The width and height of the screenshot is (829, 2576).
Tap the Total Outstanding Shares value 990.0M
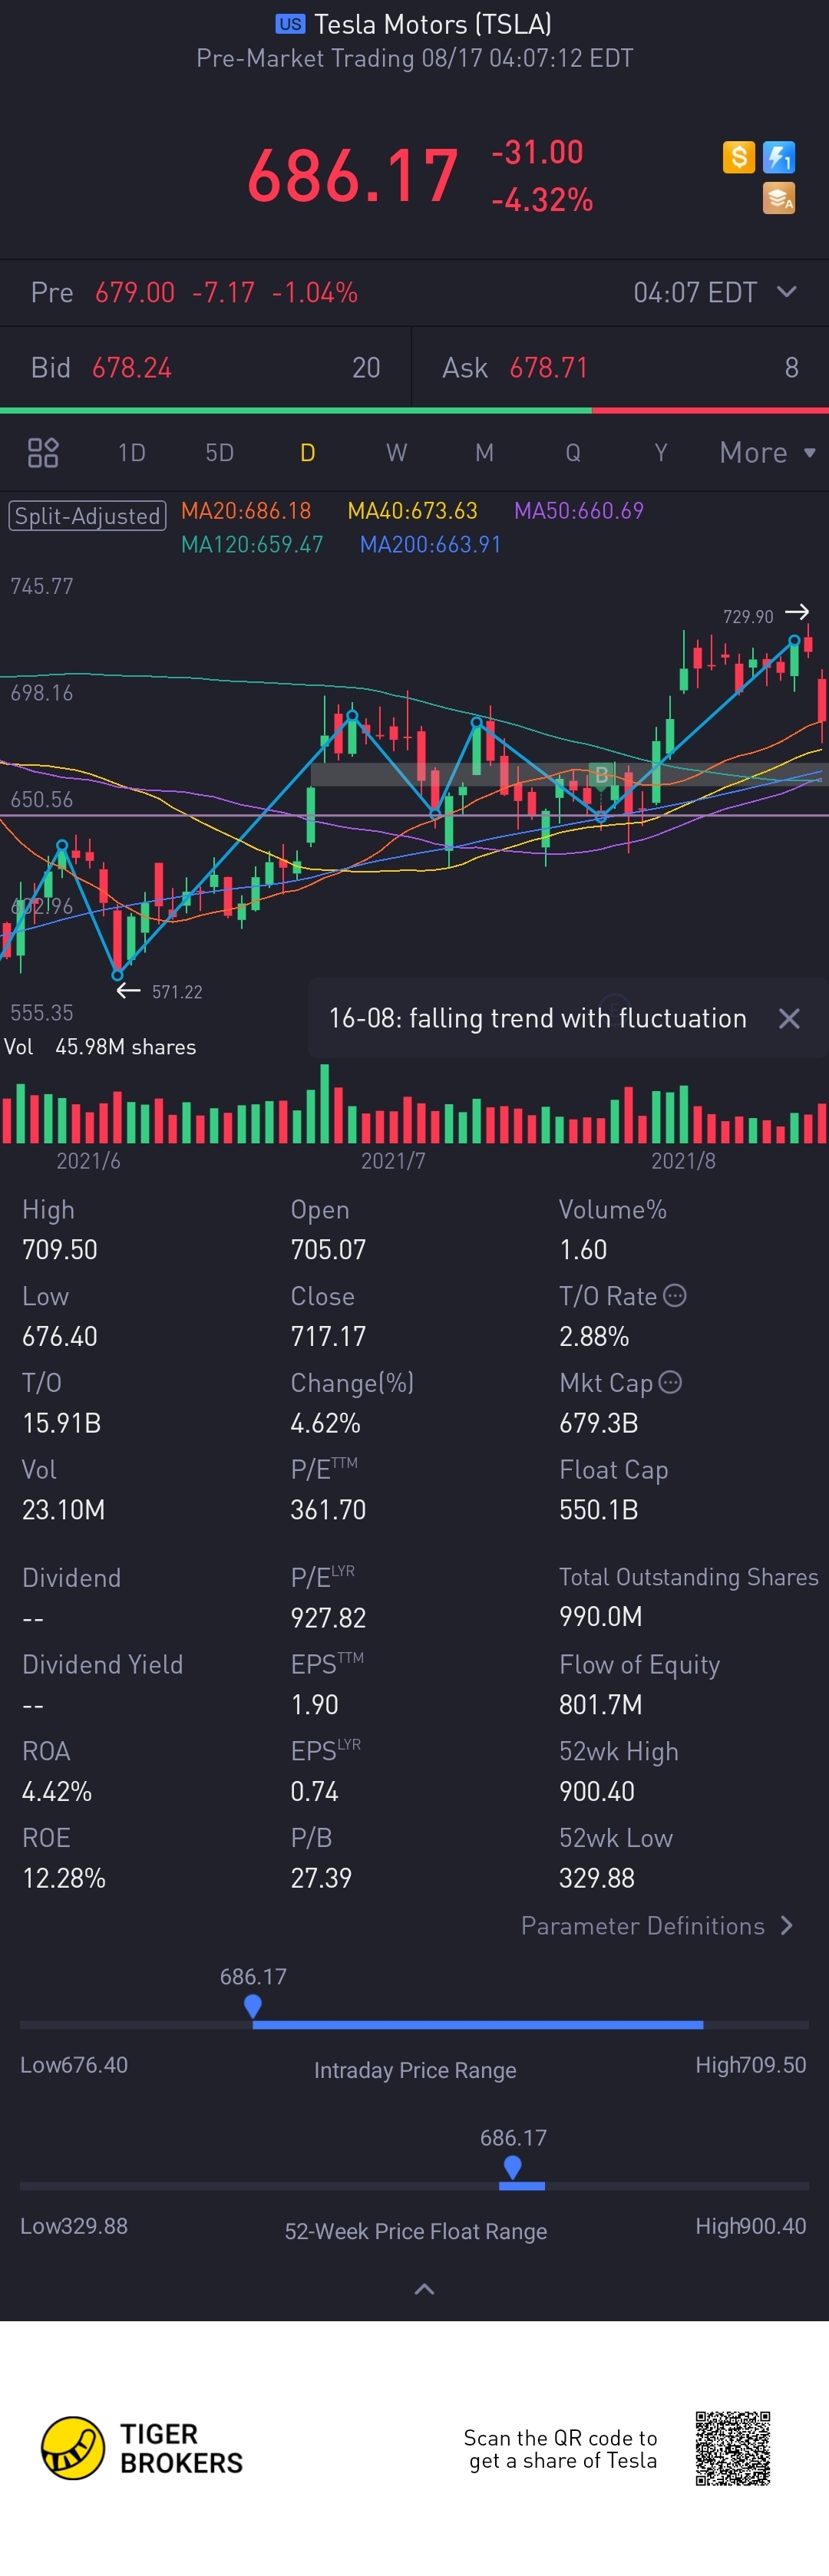601,1617
